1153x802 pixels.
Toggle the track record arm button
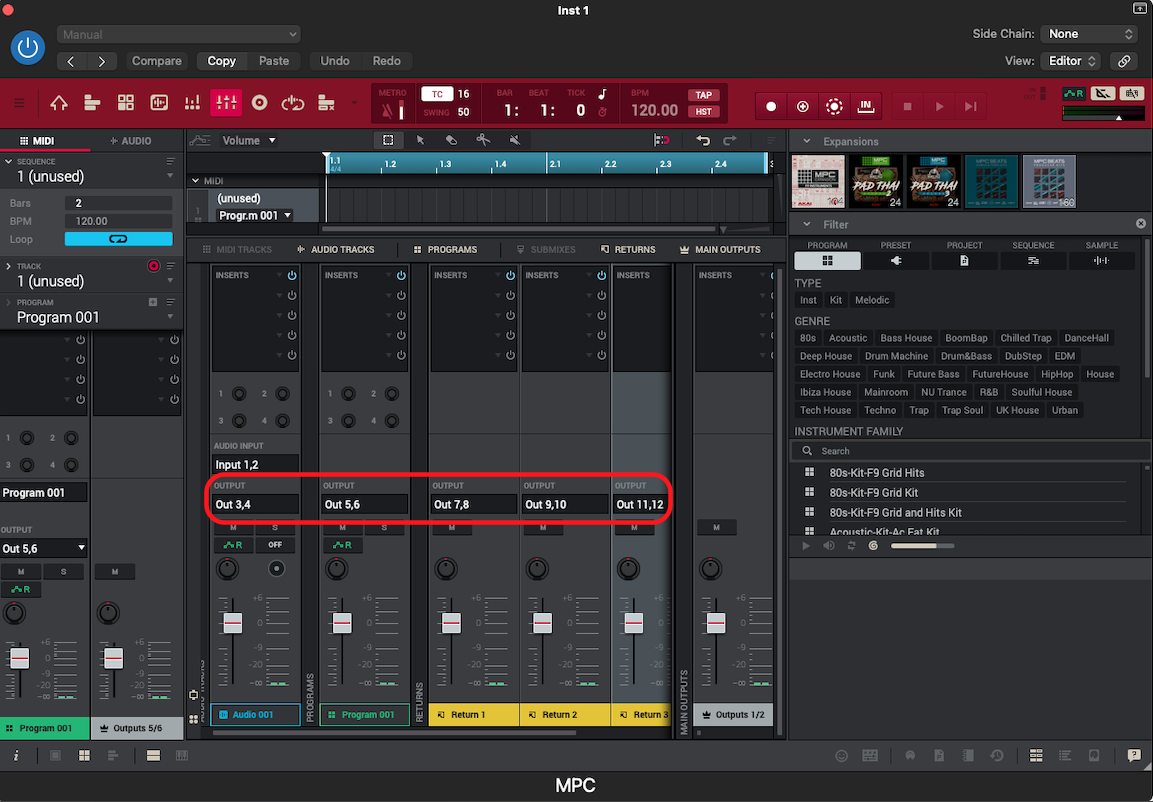[x=154, y=266]
